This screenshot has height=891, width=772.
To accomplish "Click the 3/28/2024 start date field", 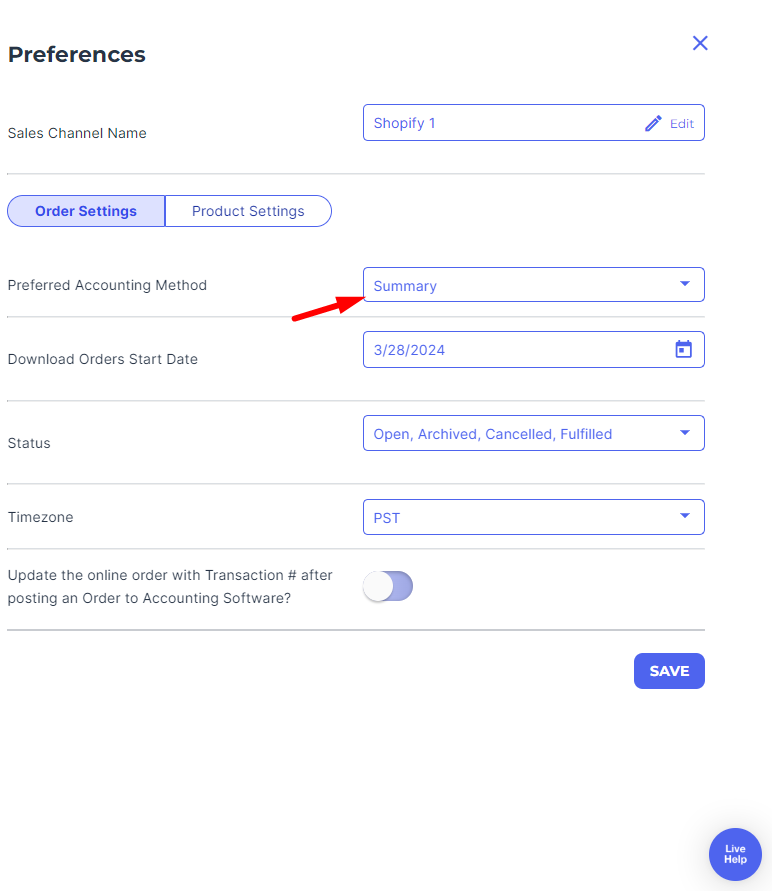I will coord(534,349).
